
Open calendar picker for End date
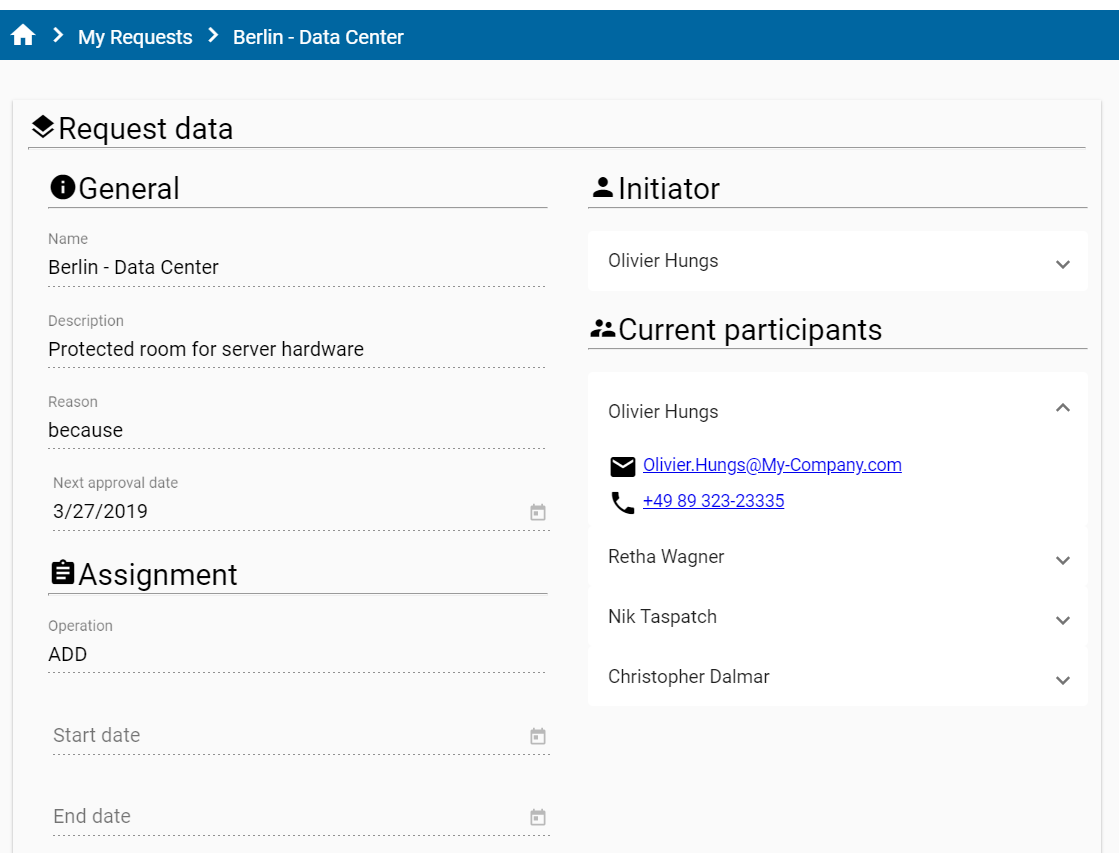pos(538,817)
